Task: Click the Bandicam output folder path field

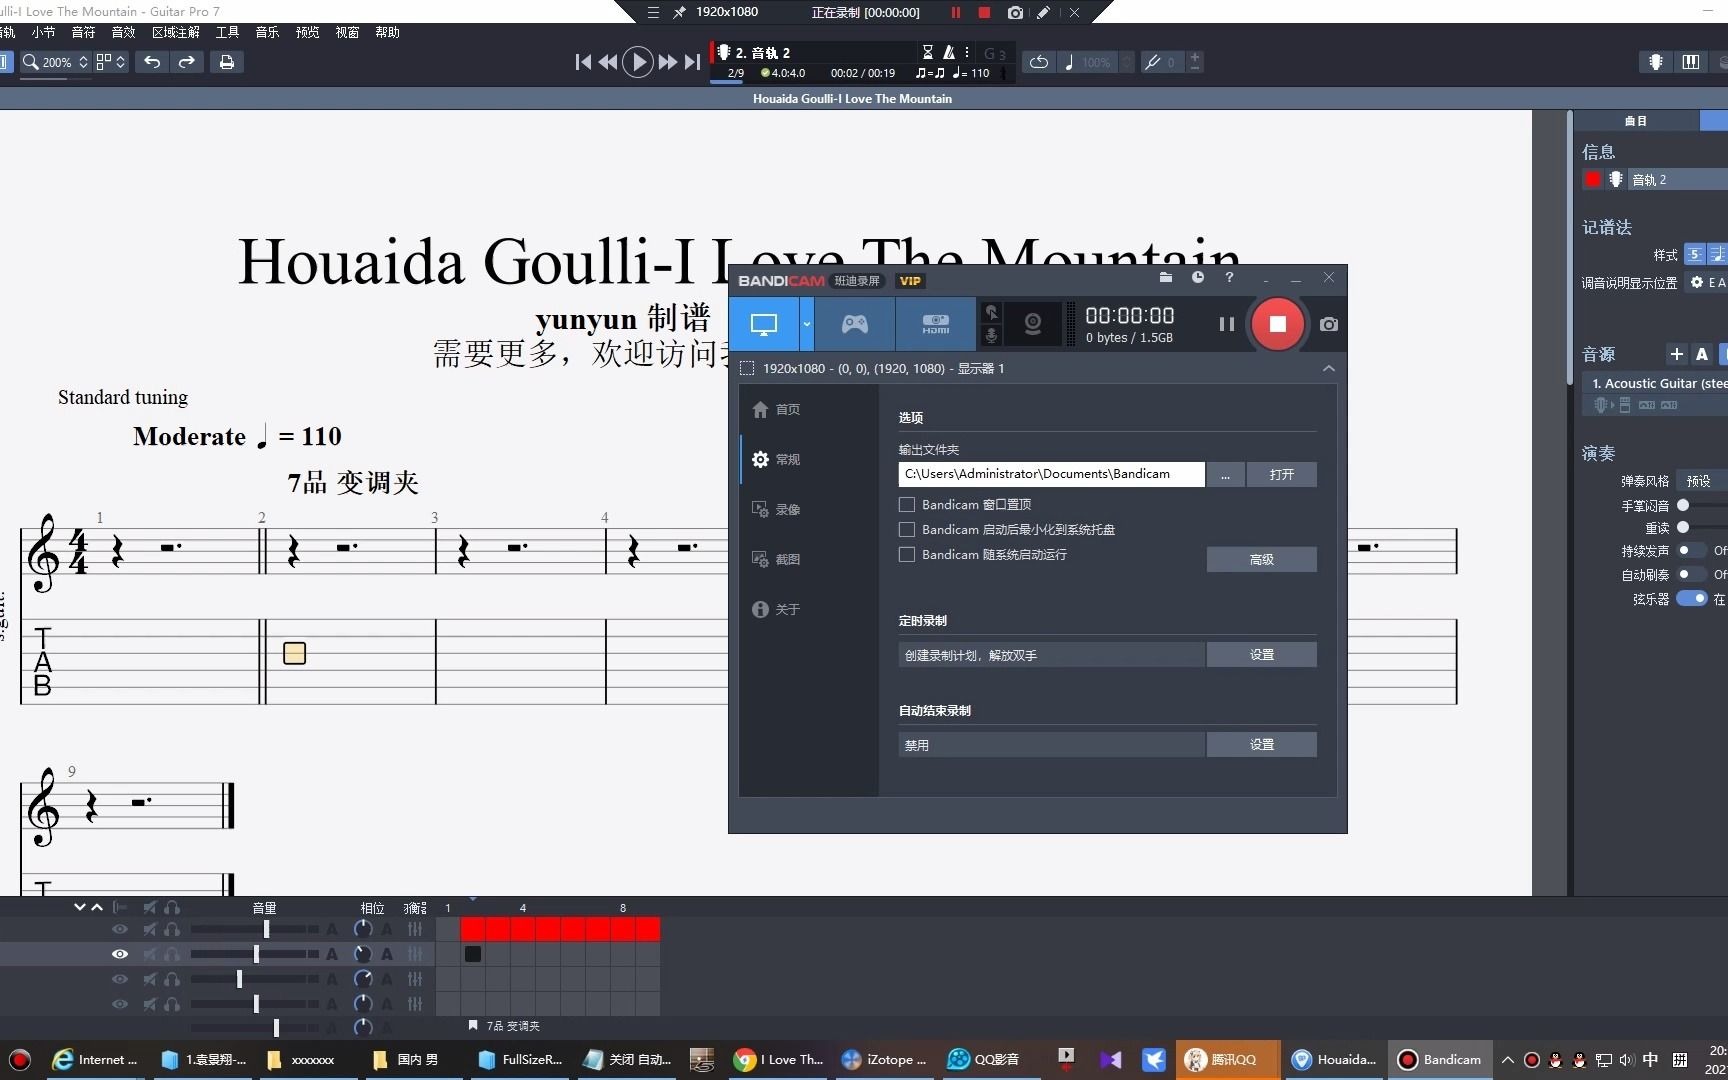Action: (1051, 474)
